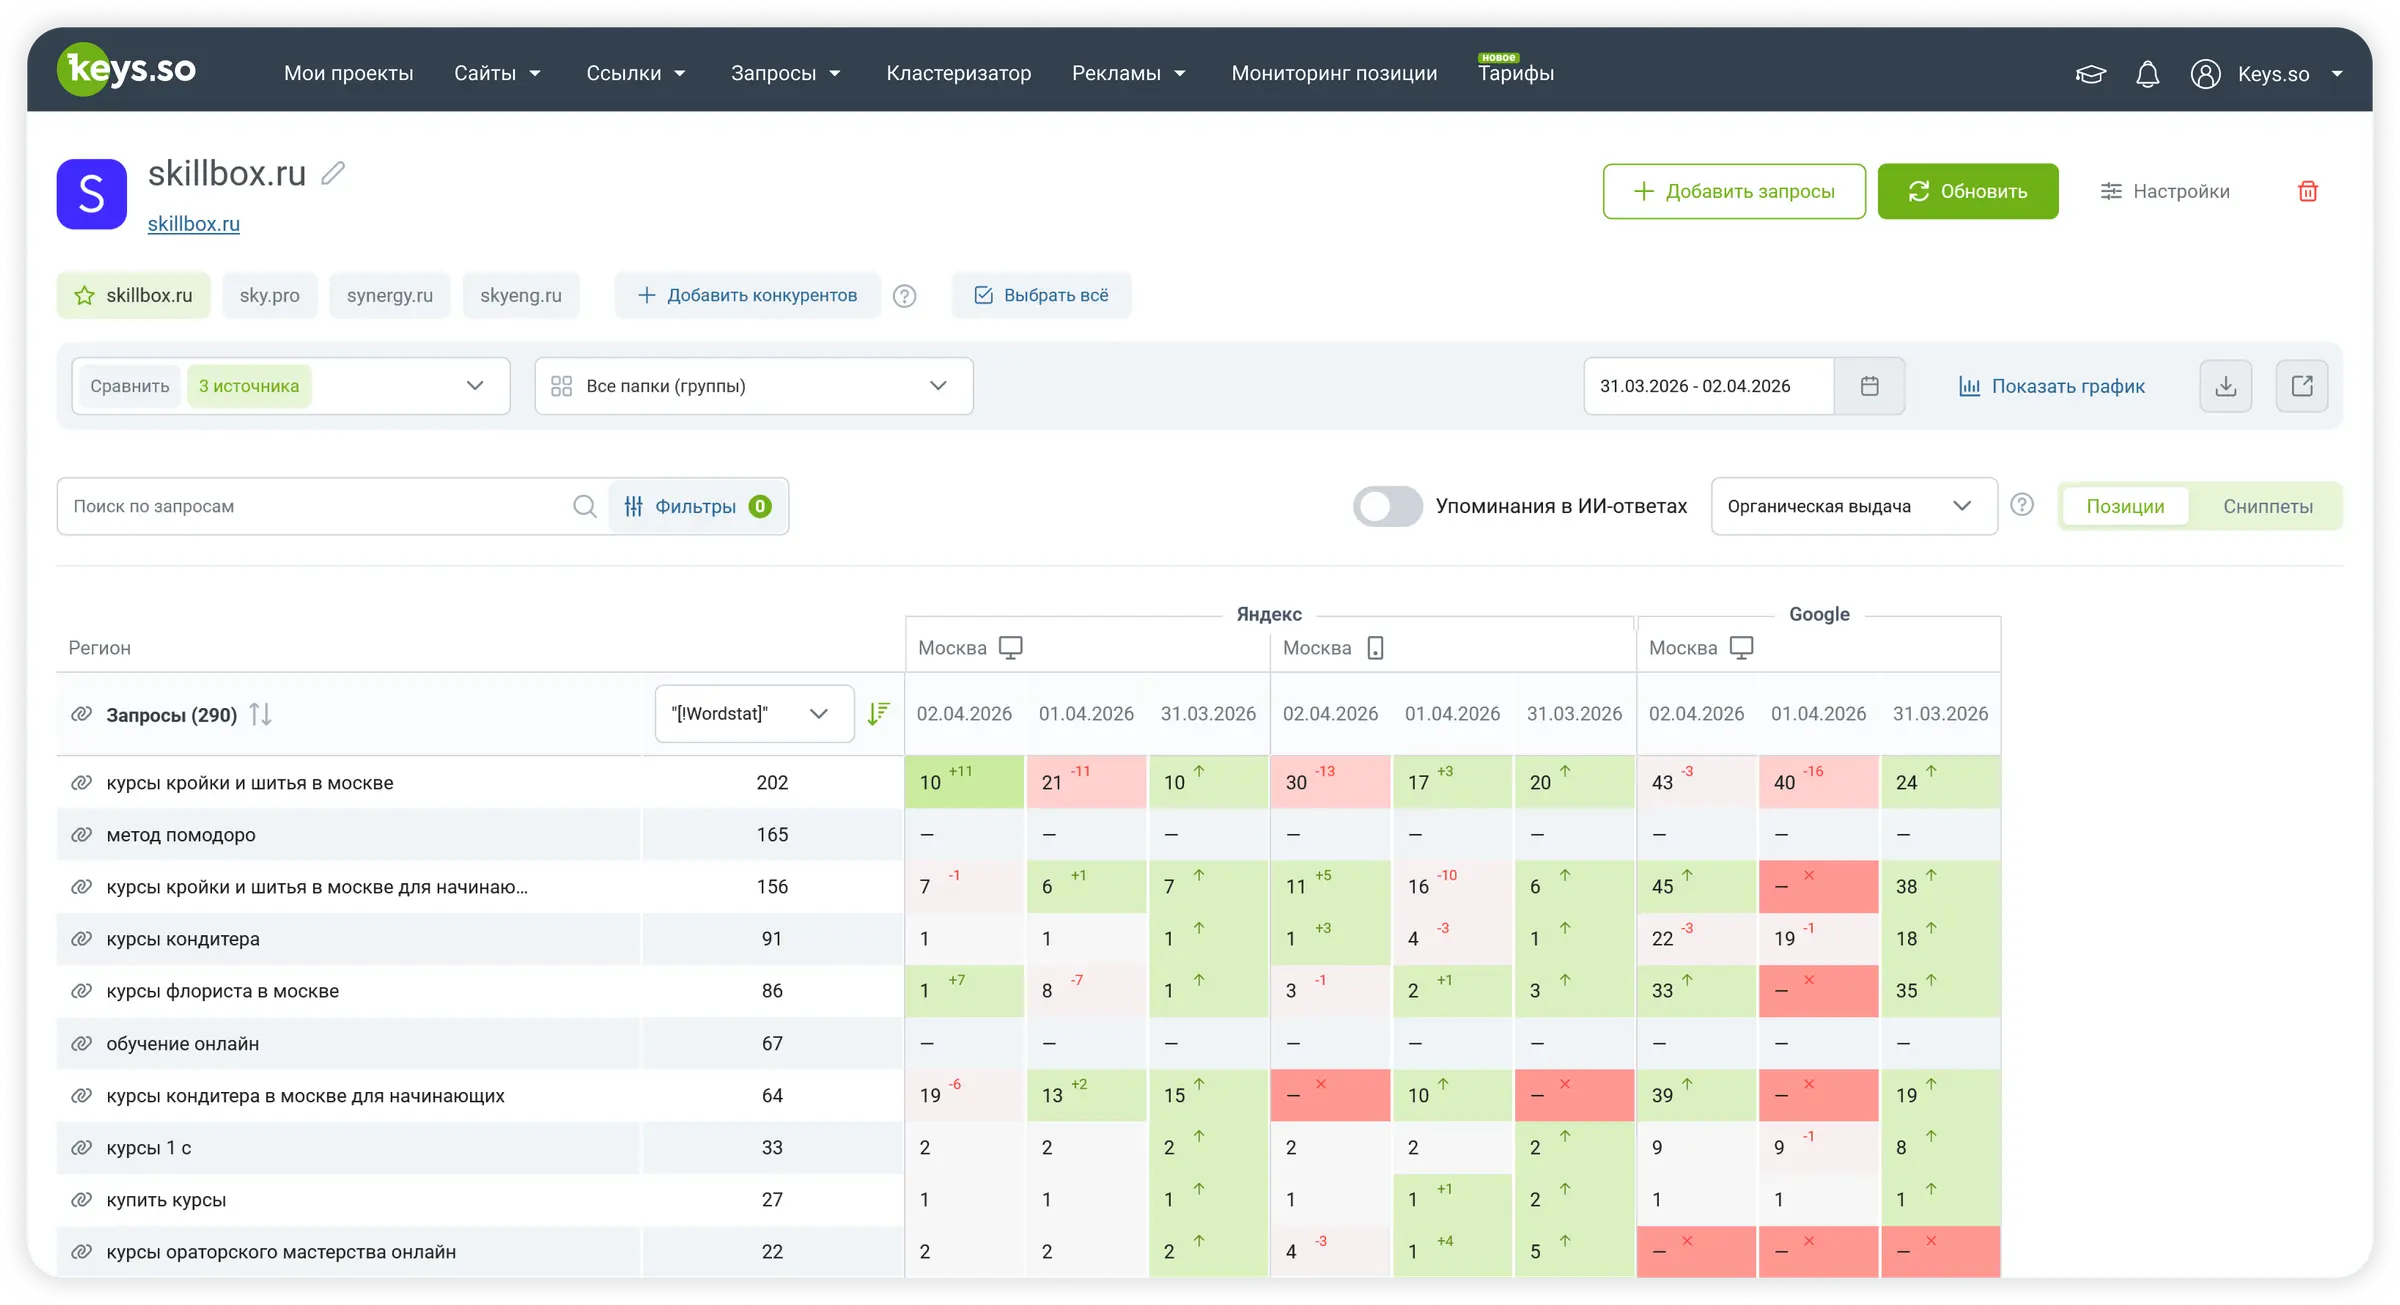Click Google group header label
This screenshot has width=2400, height=1305.
pos(1819,614)
